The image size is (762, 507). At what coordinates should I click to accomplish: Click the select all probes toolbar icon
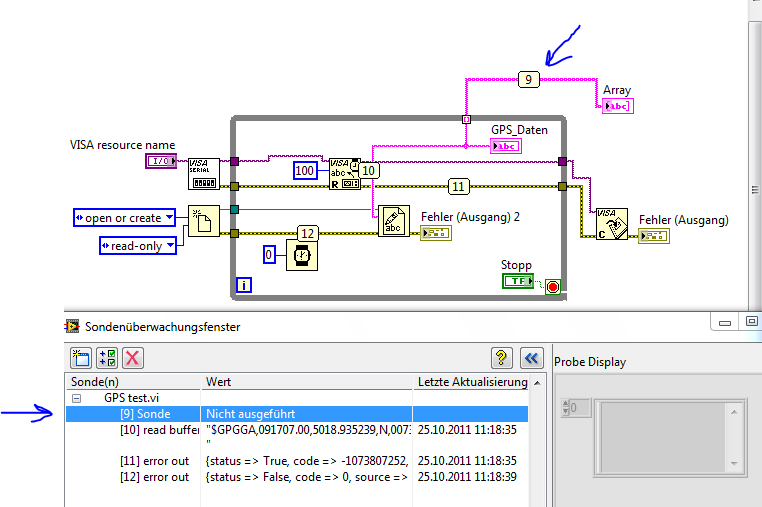tap(107, 358)
